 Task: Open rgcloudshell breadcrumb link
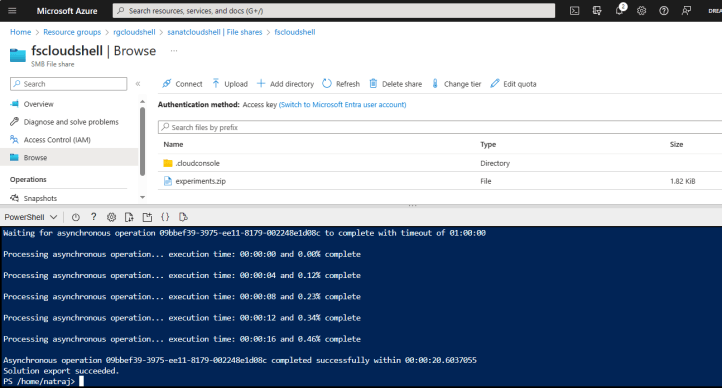click(134, 32)
